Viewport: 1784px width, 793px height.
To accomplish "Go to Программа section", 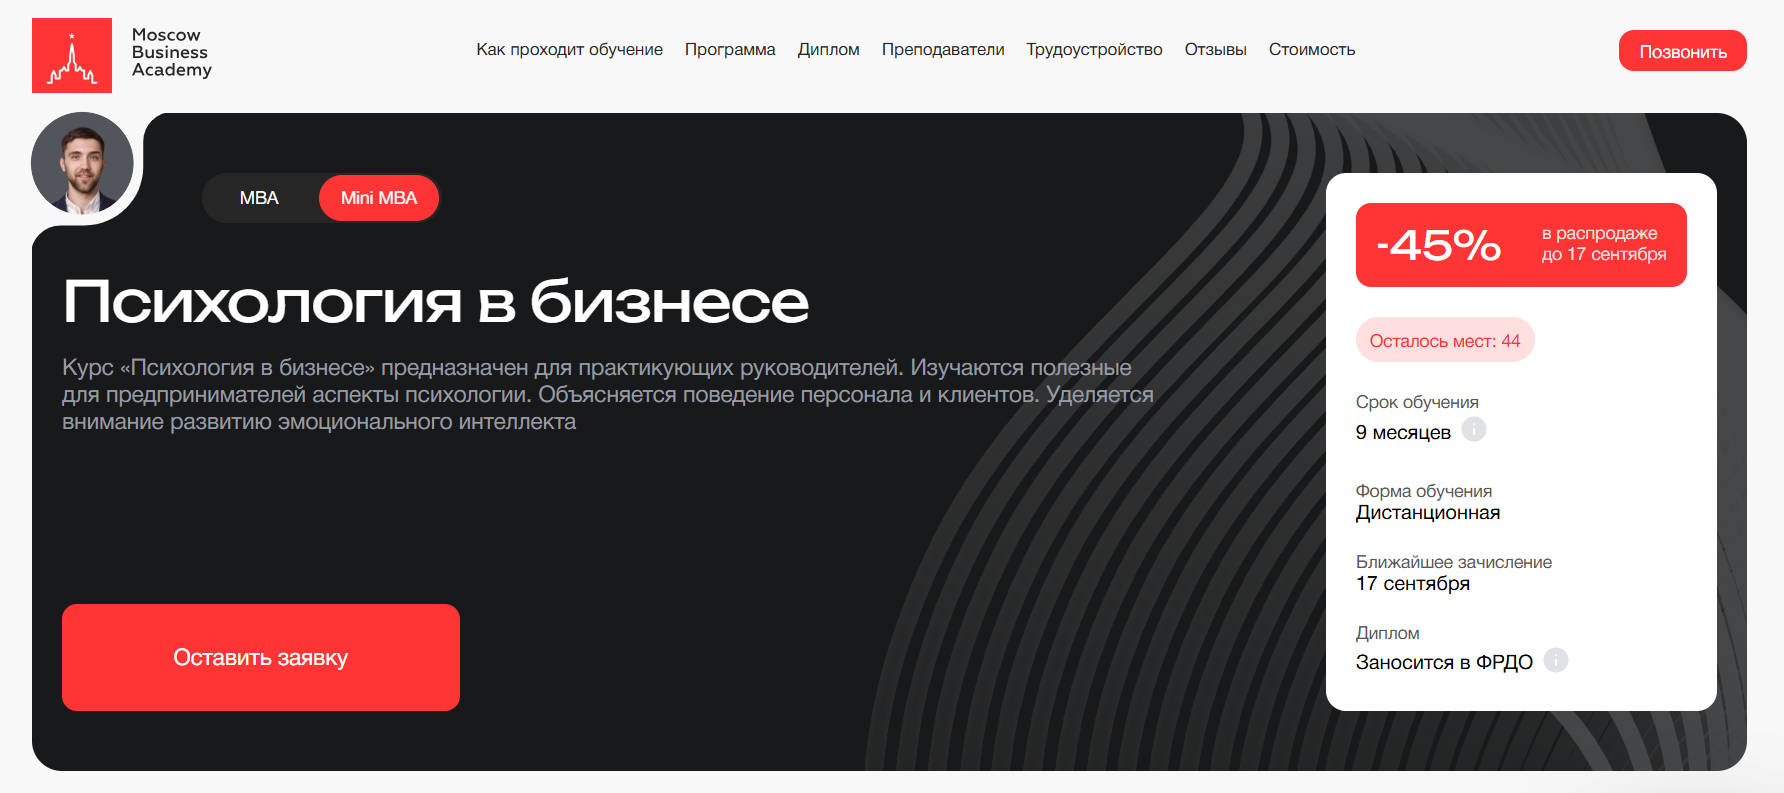I will [730, 49].
